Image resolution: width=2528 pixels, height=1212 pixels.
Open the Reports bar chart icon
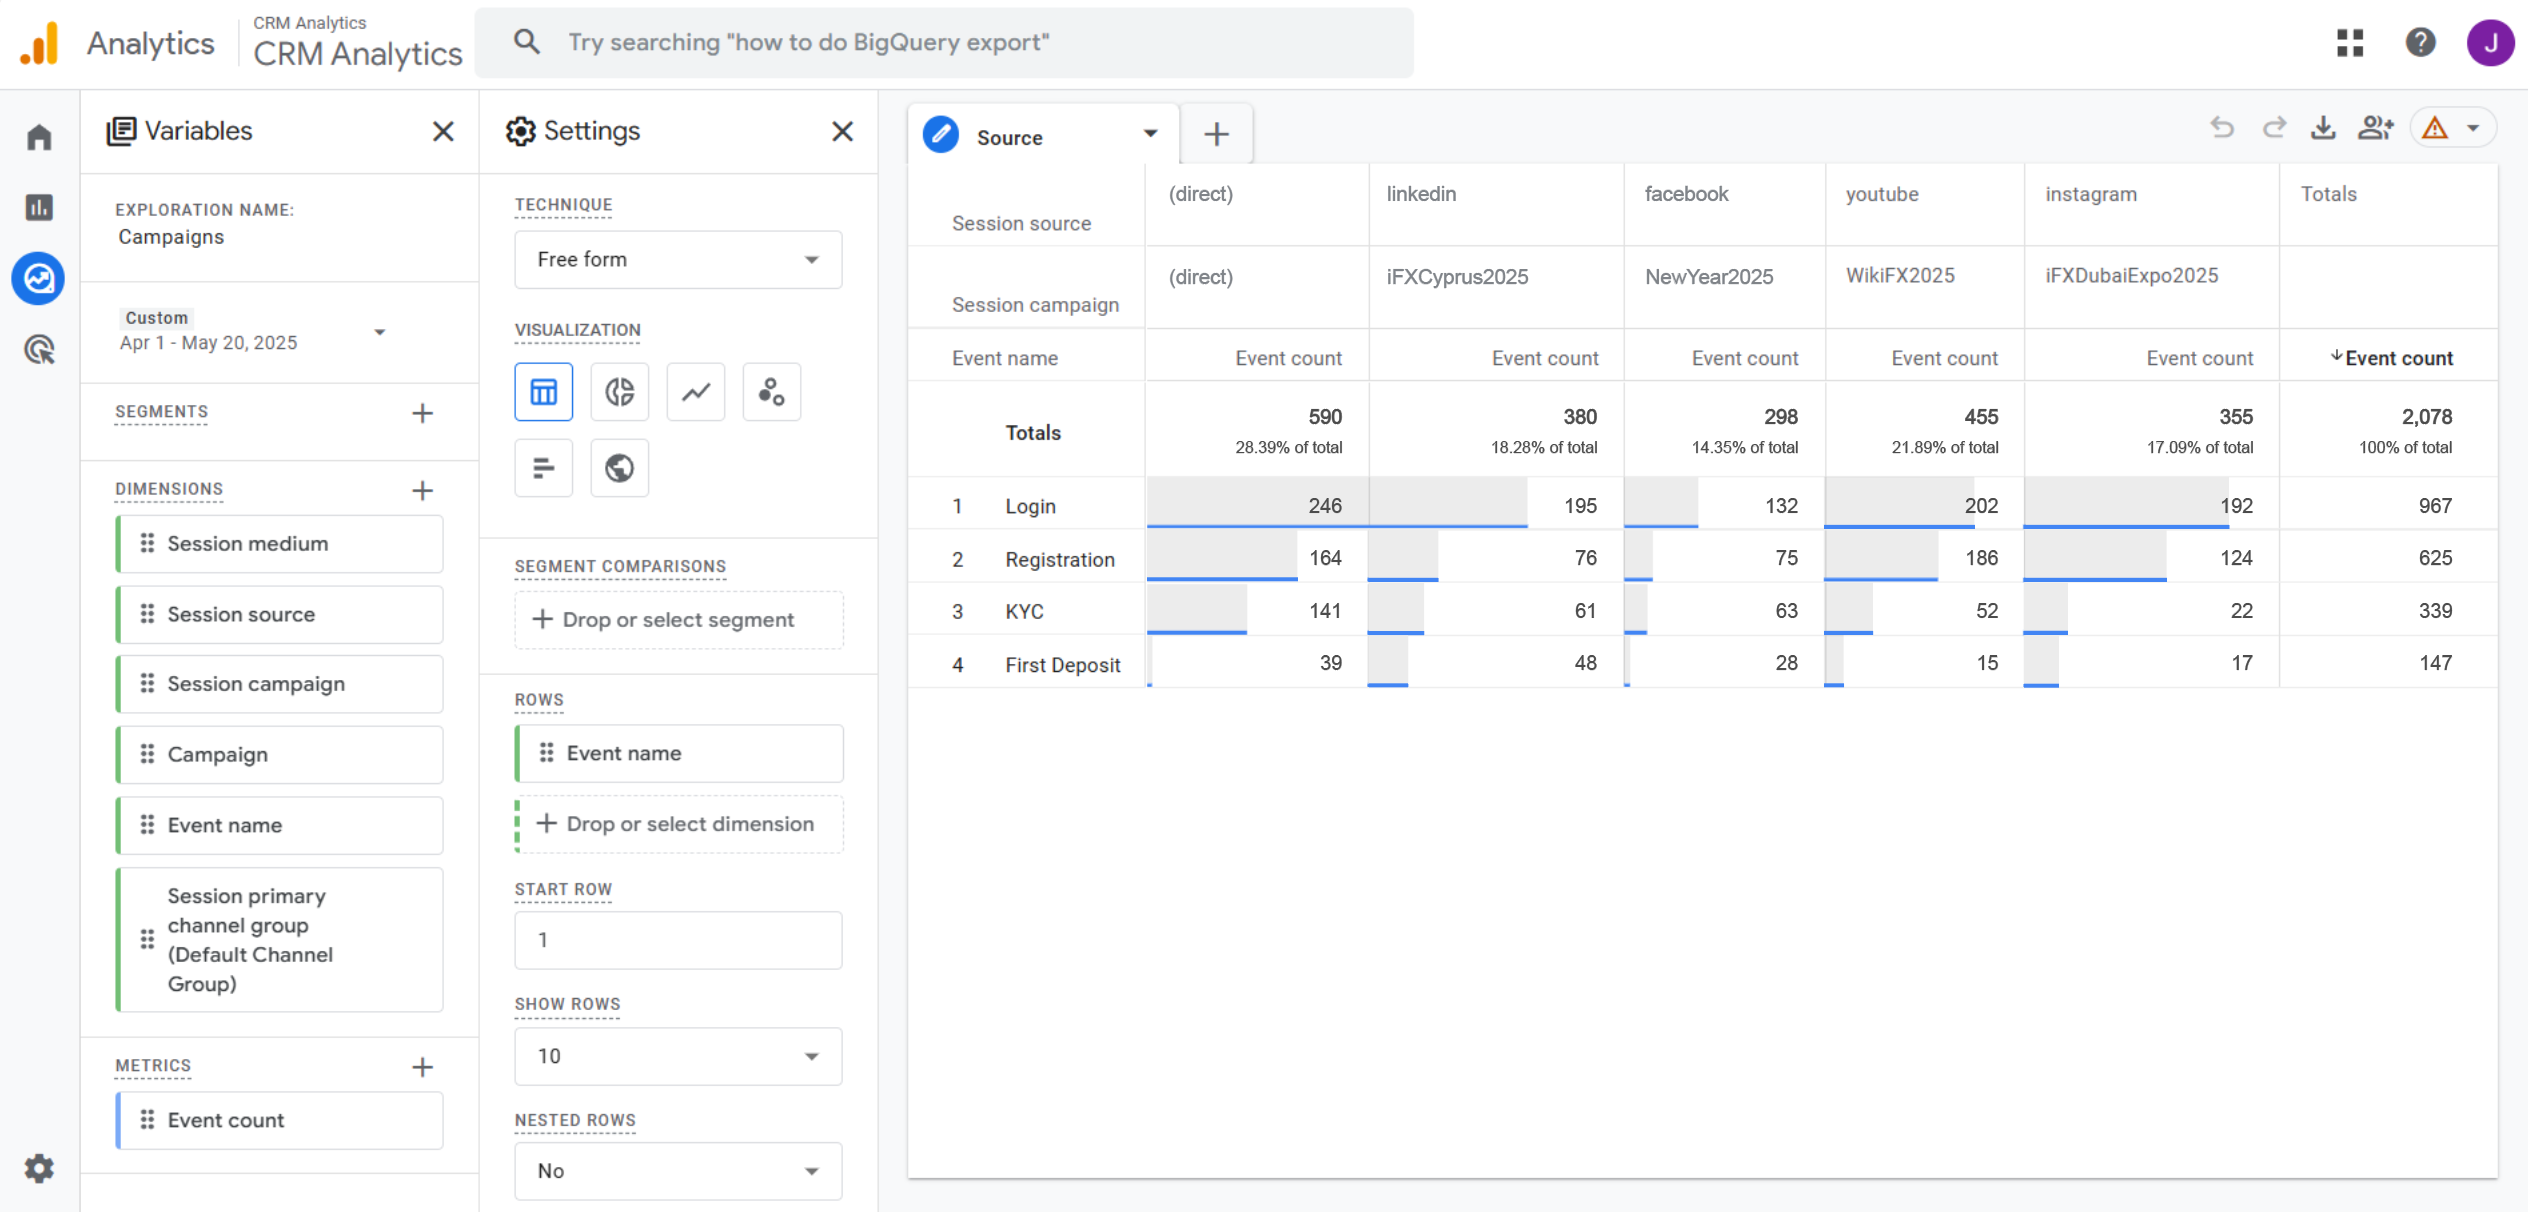pos(39,207)
